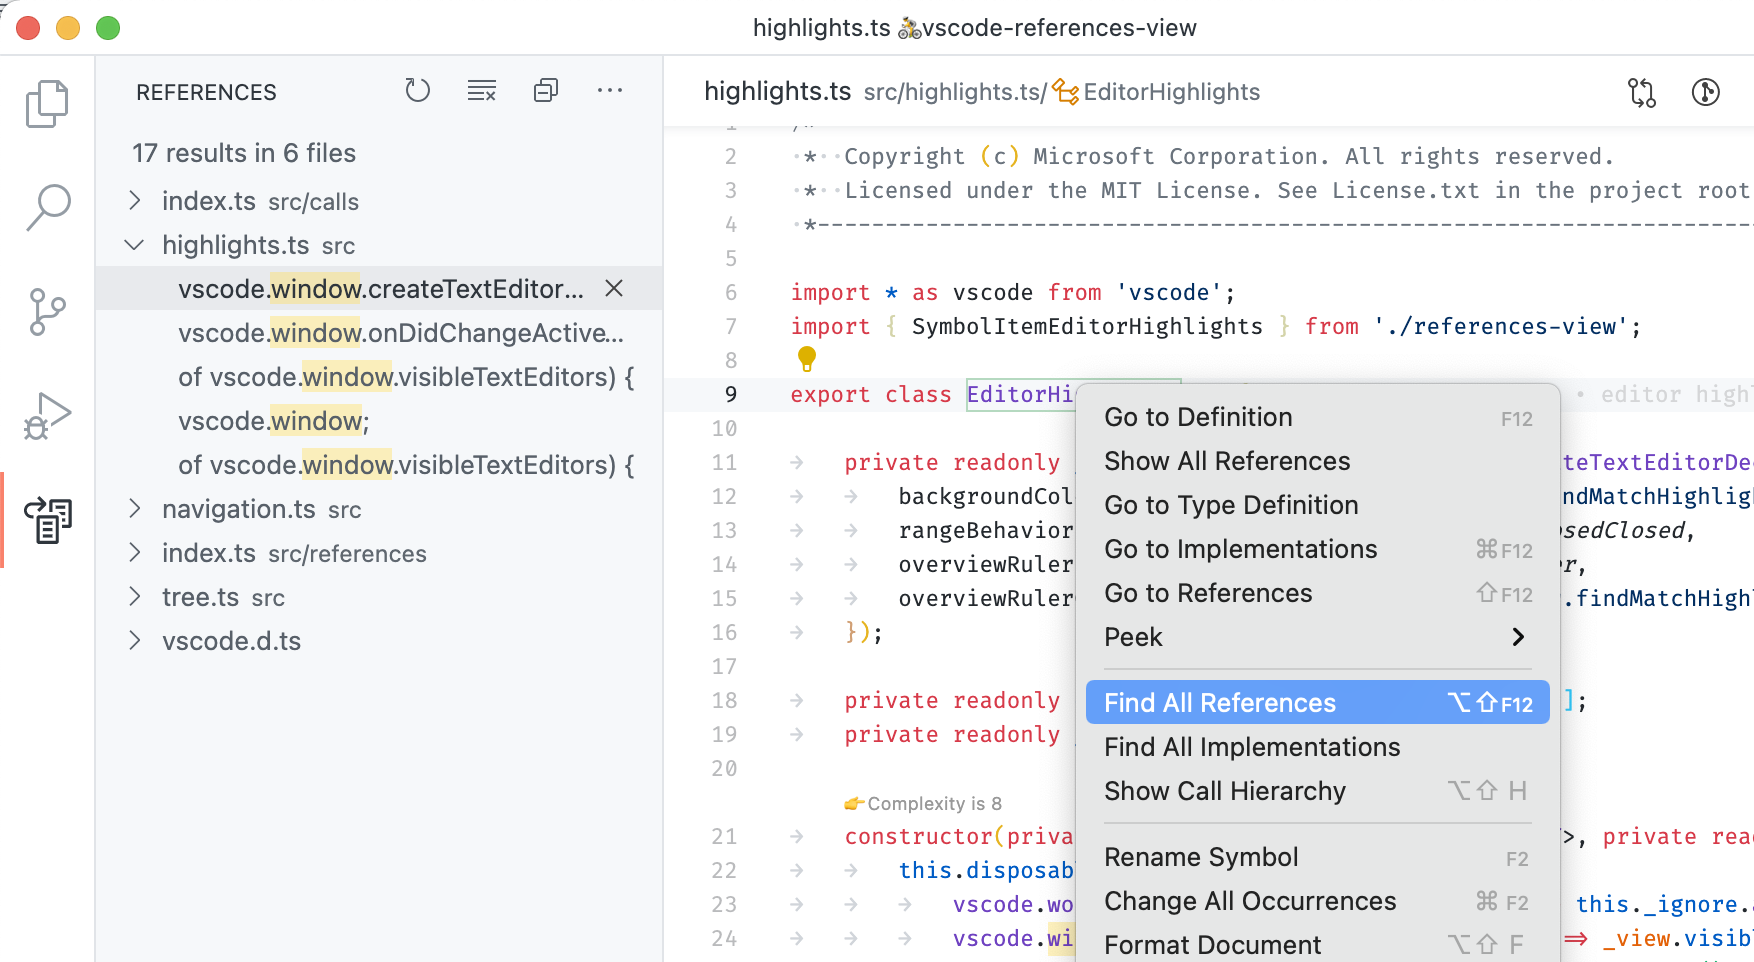Viewport: 1754px width, 962px height.
Task: Clear the references results list
Action: pyautogui.click(x=482, y=91)
